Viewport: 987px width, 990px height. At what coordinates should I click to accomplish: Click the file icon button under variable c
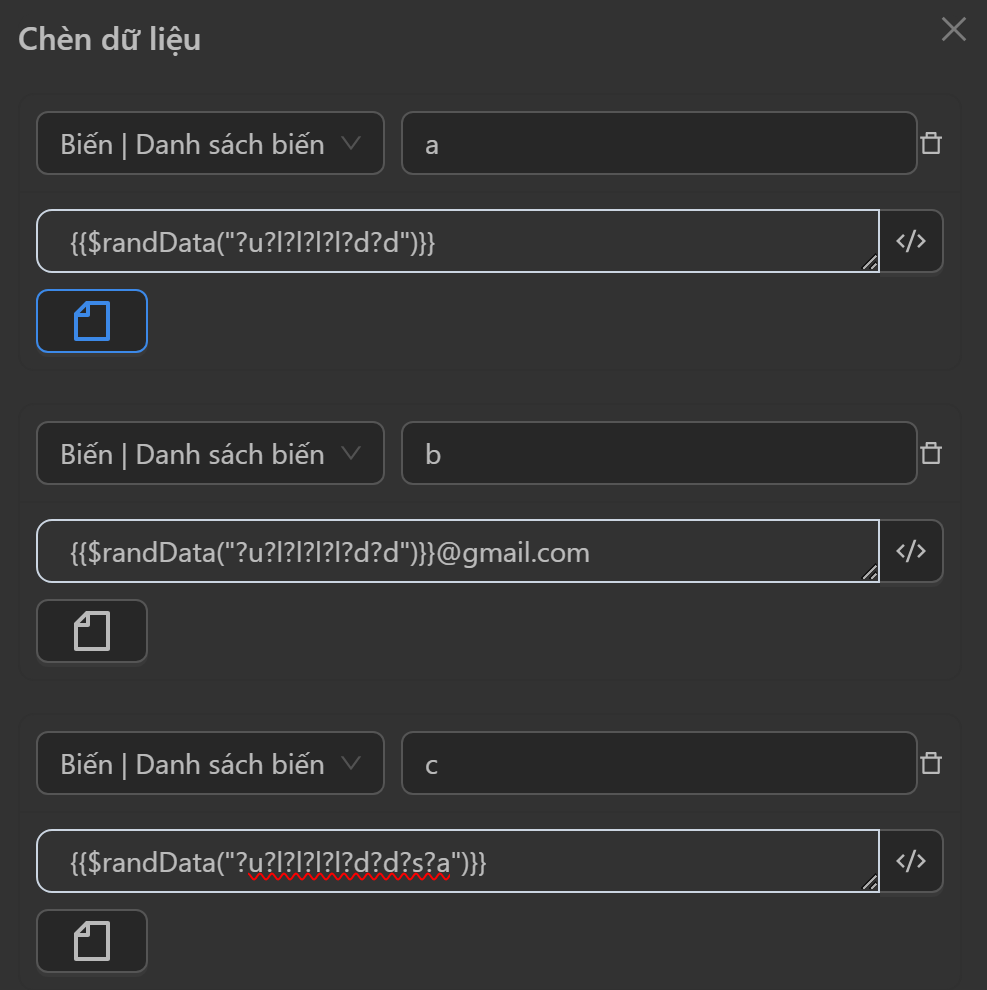(92, 941)
